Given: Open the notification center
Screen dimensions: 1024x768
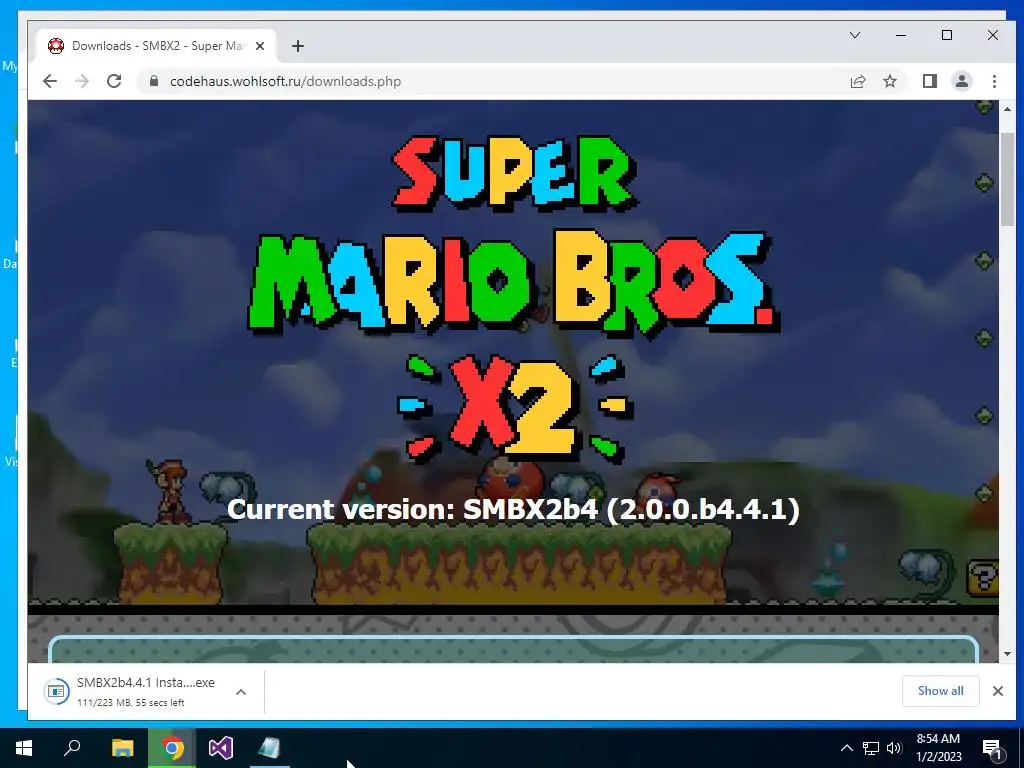Looking at the screenshot, I should point(992,748).
